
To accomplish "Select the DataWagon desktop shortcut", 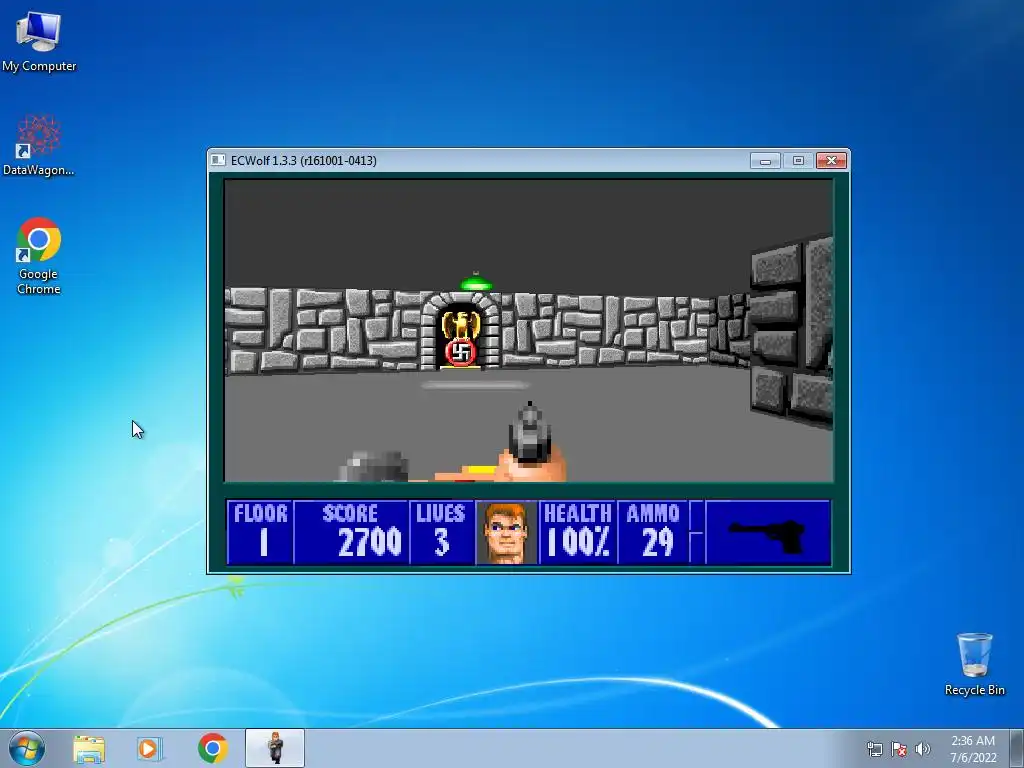I will (39, 145).
